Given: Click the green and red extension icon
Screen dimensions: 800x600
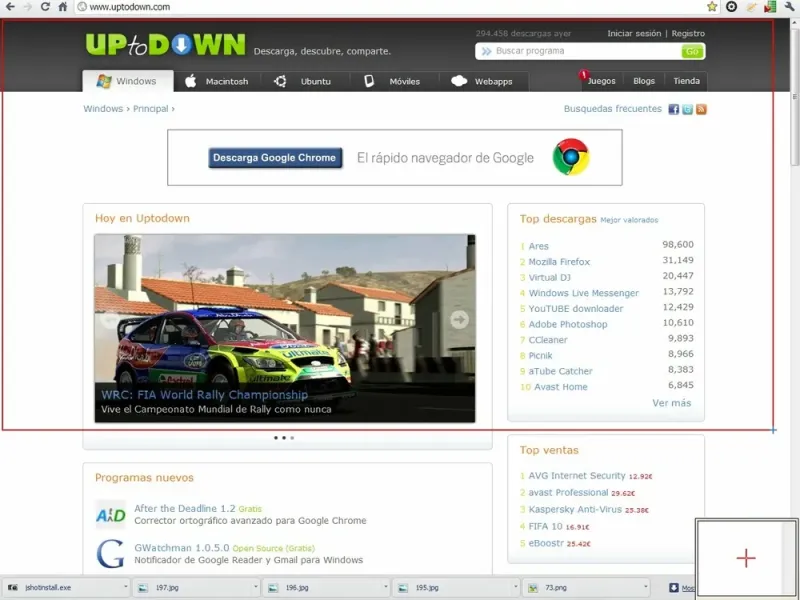Looking at the screenshot, I should [770, 7].
